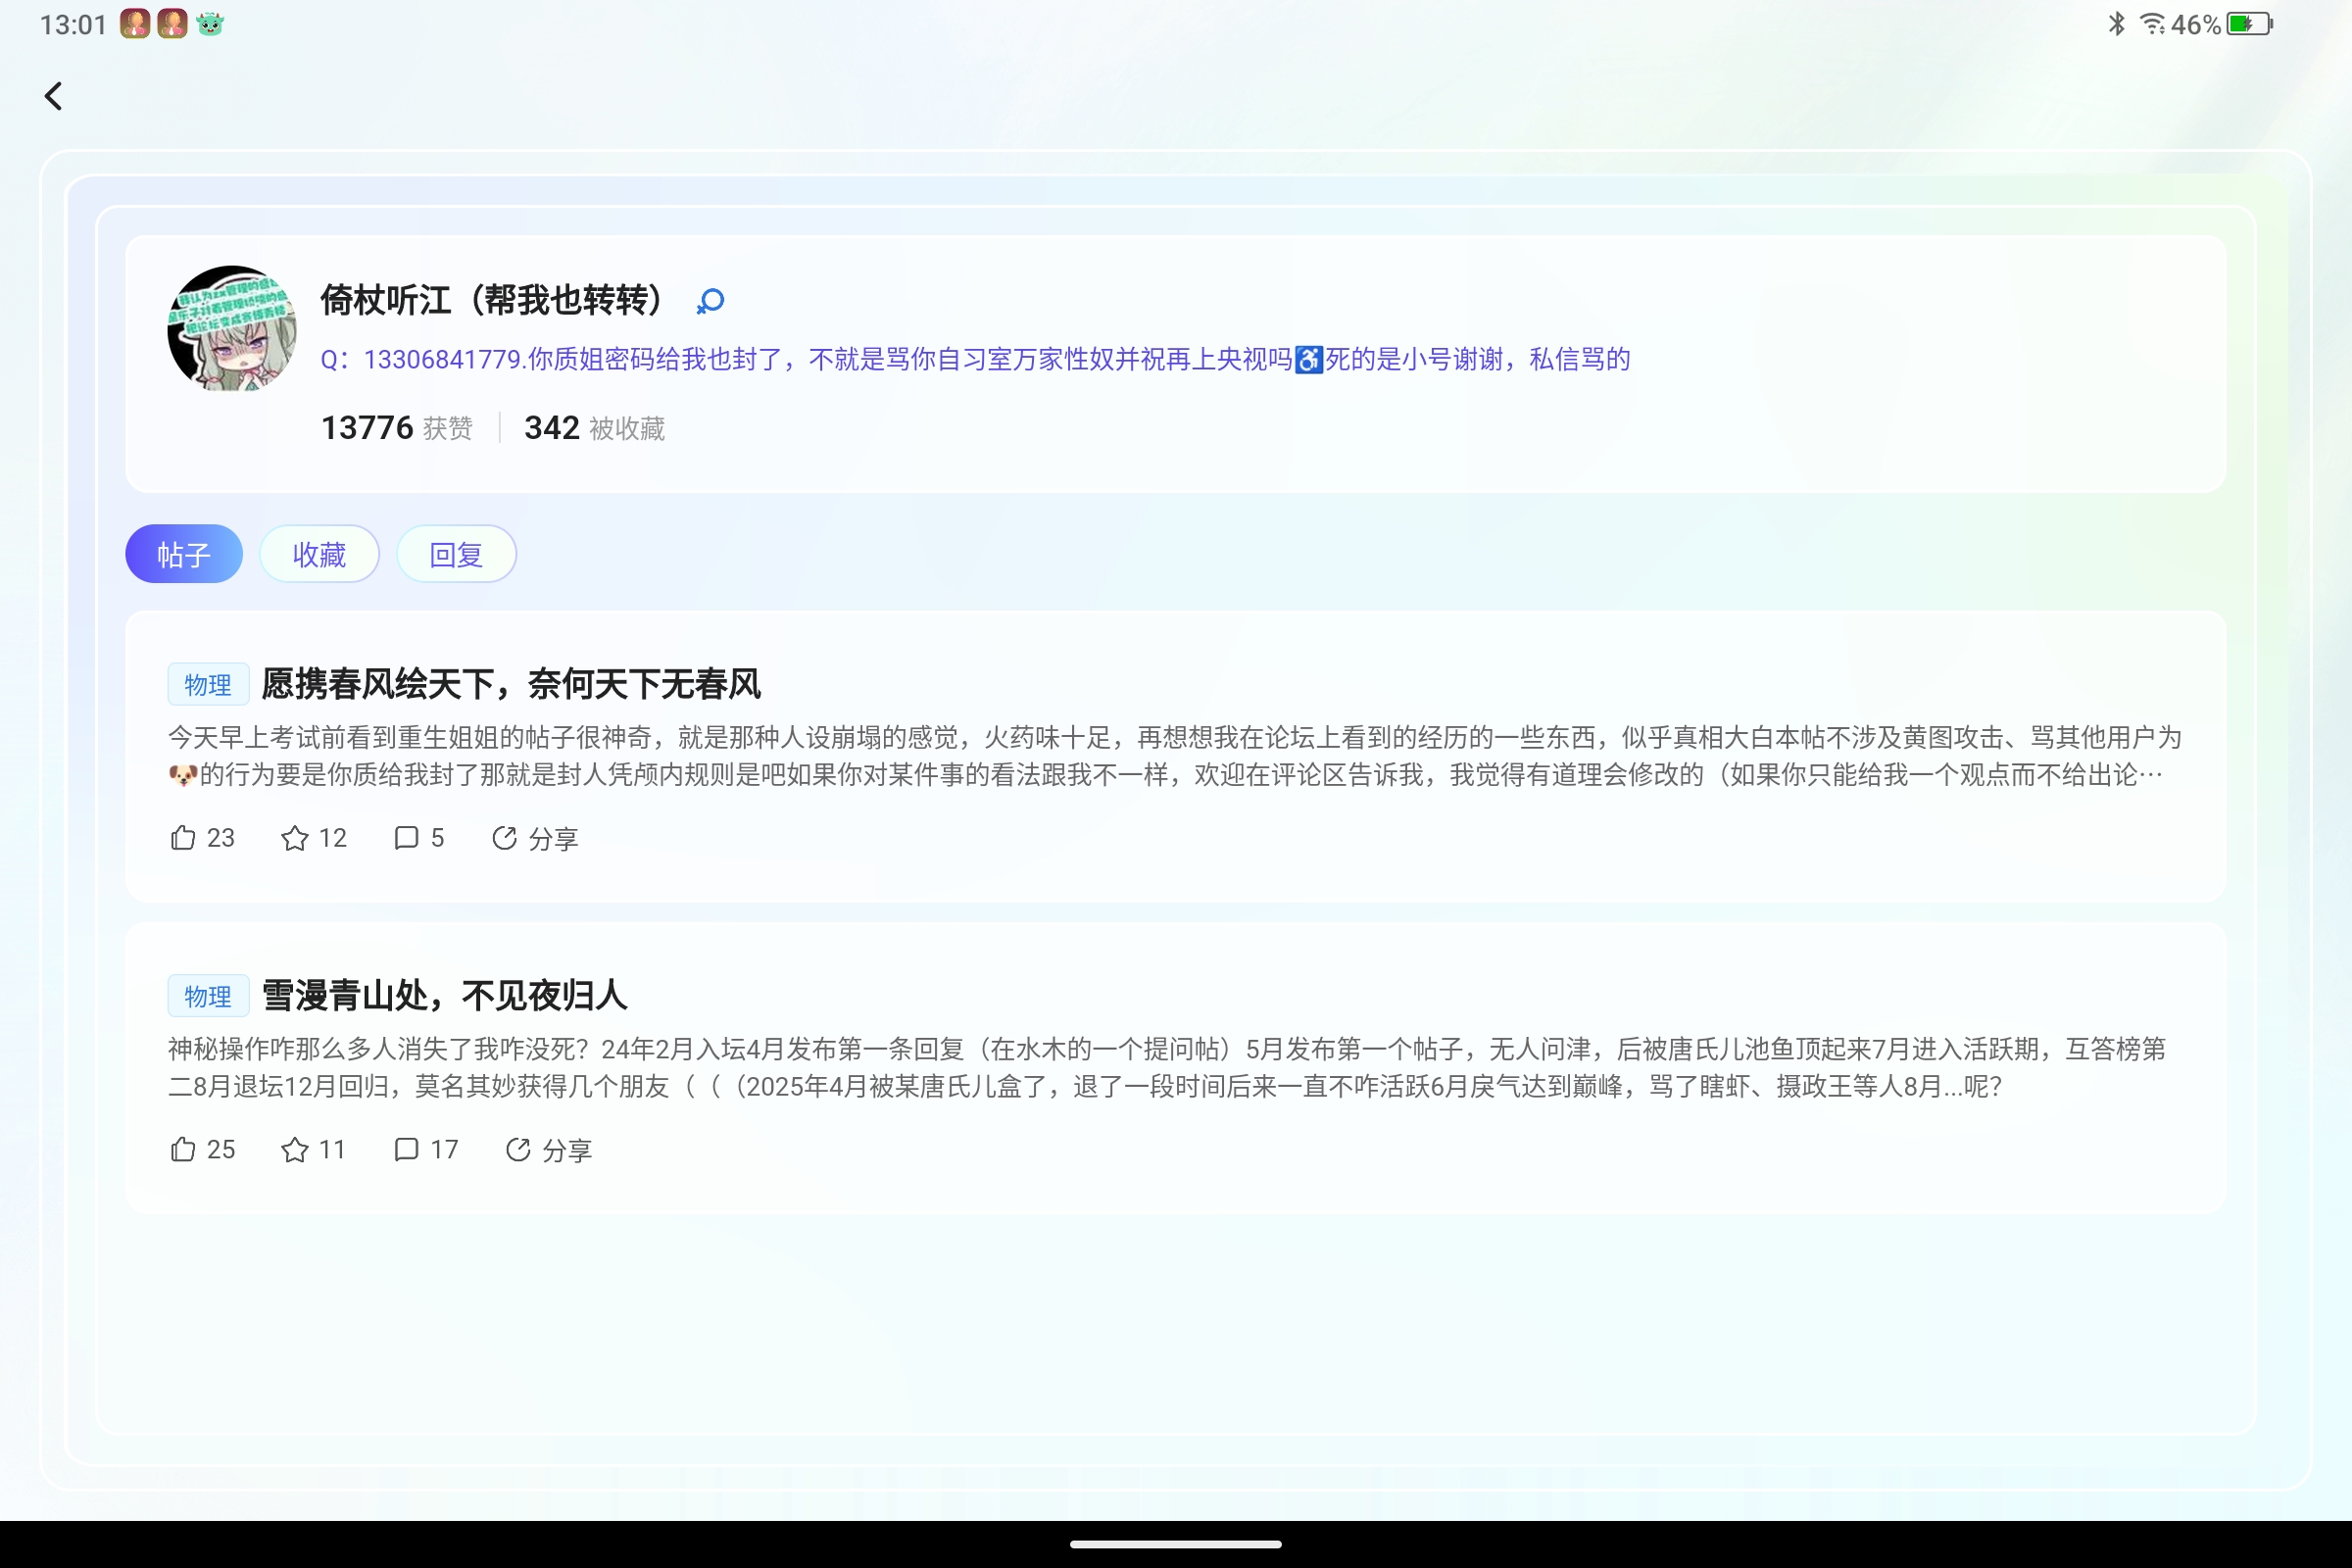Open preview text beginning 神秘操作咋那么多人消失了

1167,1068
